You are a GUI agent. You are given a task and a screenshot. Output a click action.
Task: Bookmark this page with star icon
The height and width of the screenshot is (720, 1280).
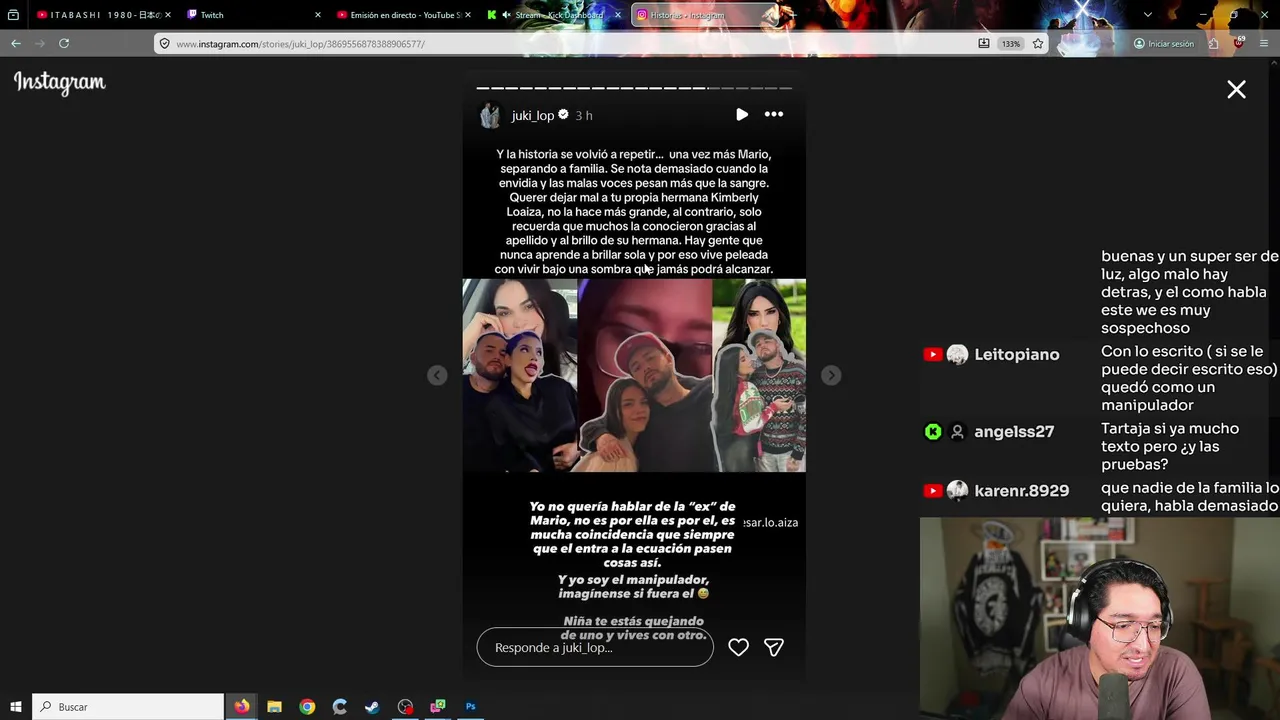pos(1038,44)
